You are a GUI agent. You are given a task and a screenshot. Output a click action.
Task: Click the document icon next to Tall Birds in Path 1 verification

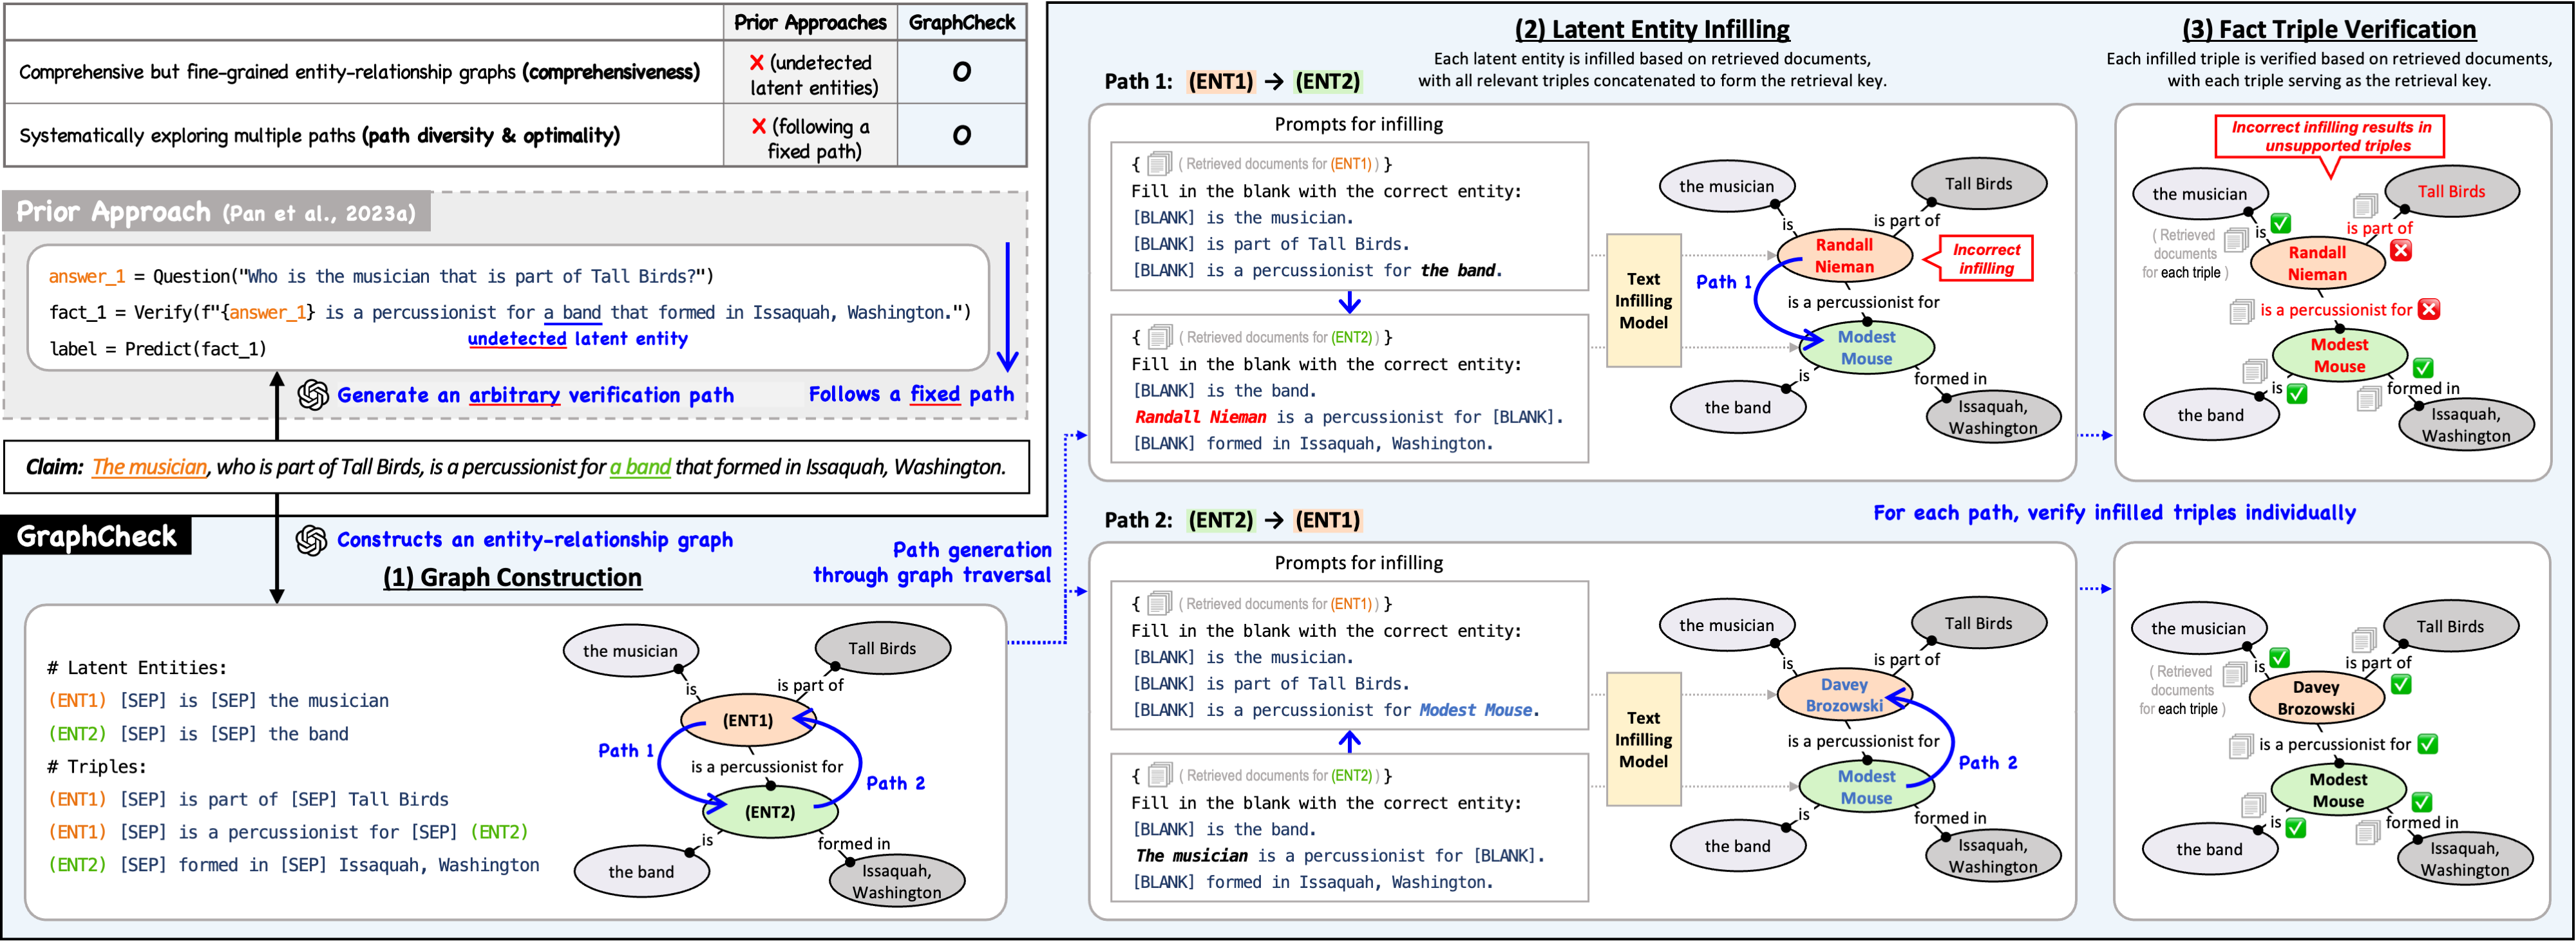pyautogui.click(x=2365, y=206)
